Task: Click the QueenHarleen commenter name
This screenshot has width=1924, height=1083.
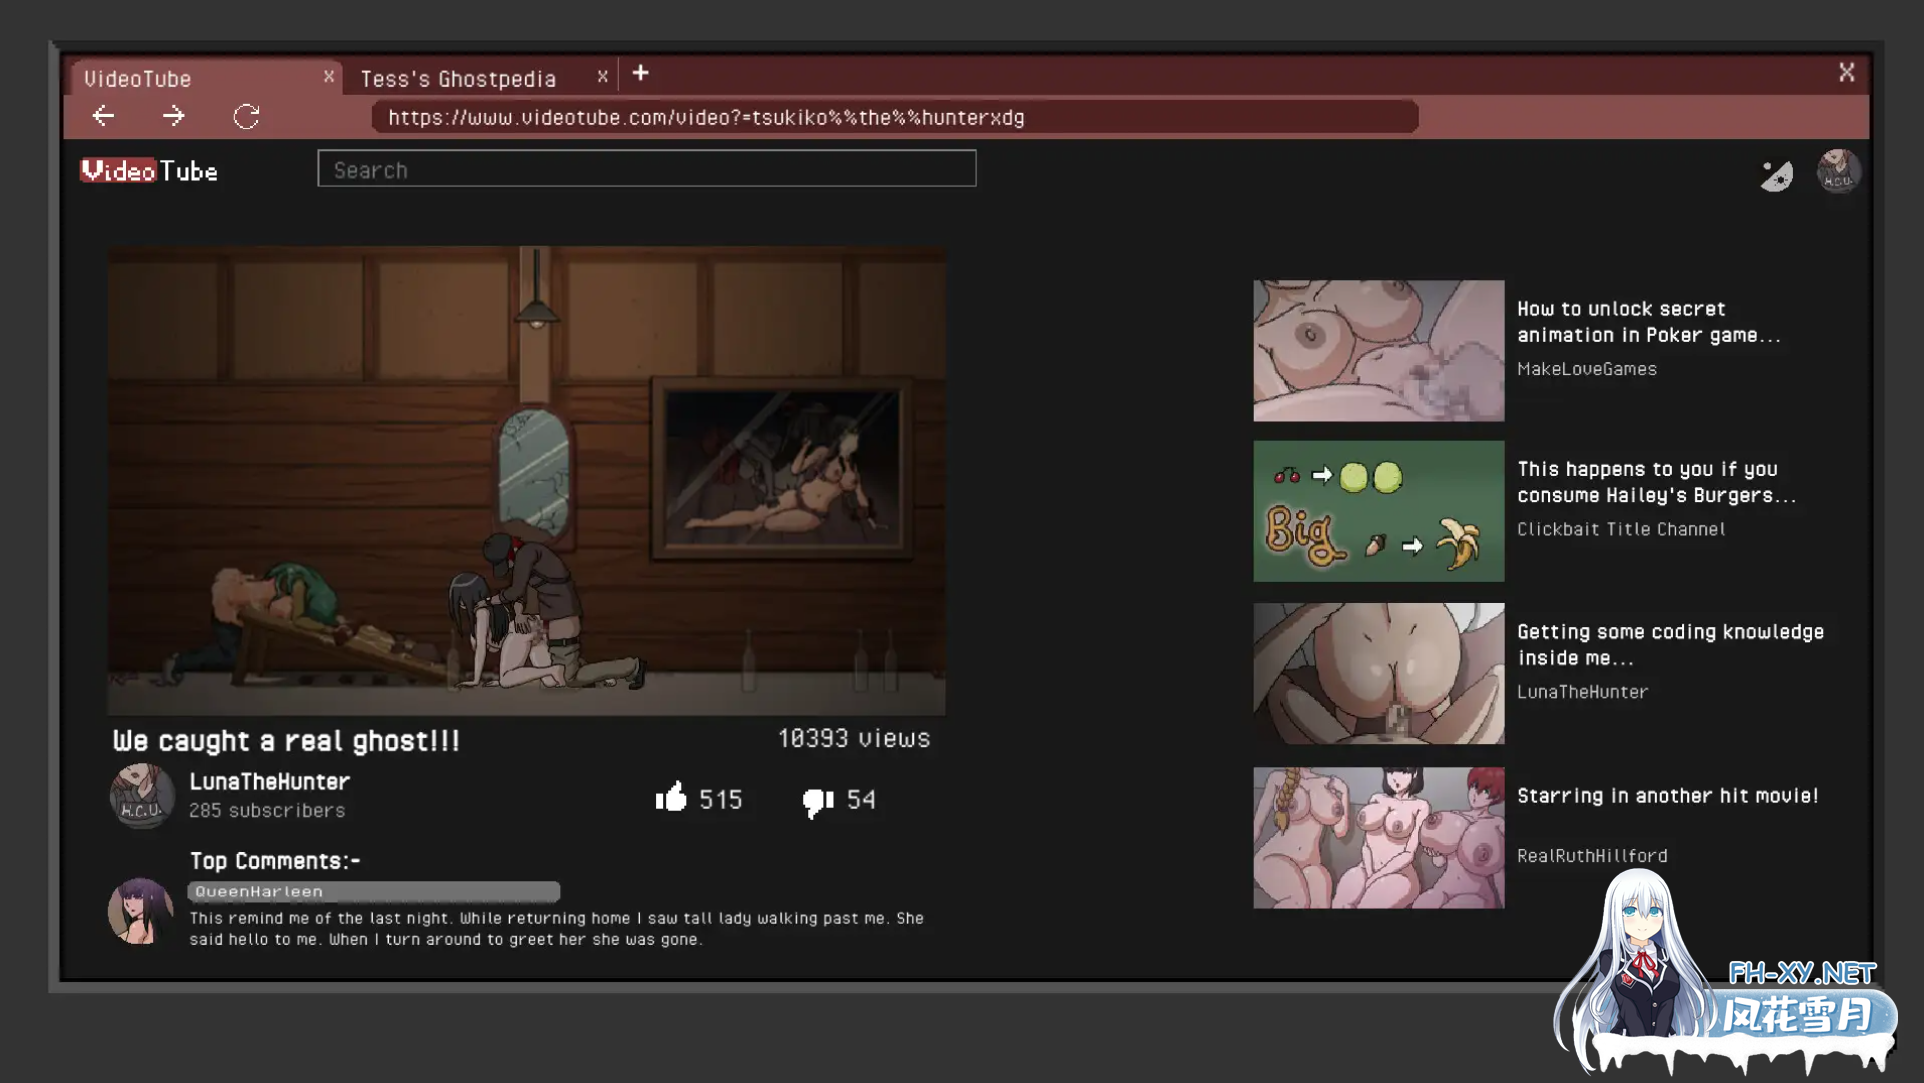Action: (259, 891)
